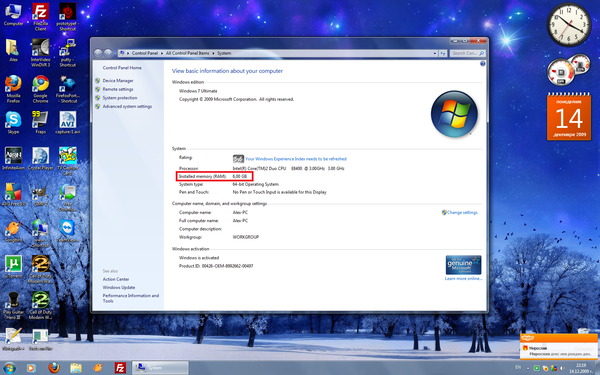Screen dimensions: 600x375
Task: Open the Computer desktop icon
Action: (x=13, y=15)
